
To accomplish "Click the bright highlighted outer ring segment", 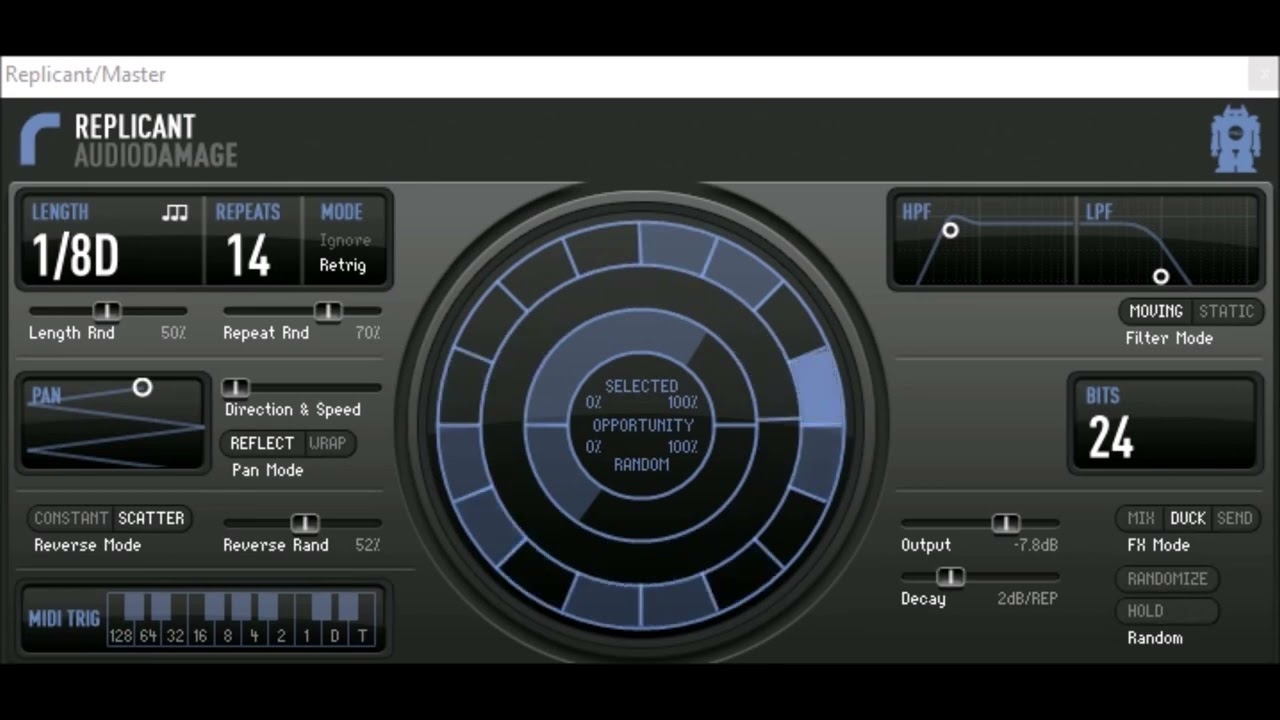I will click(820, 387).
